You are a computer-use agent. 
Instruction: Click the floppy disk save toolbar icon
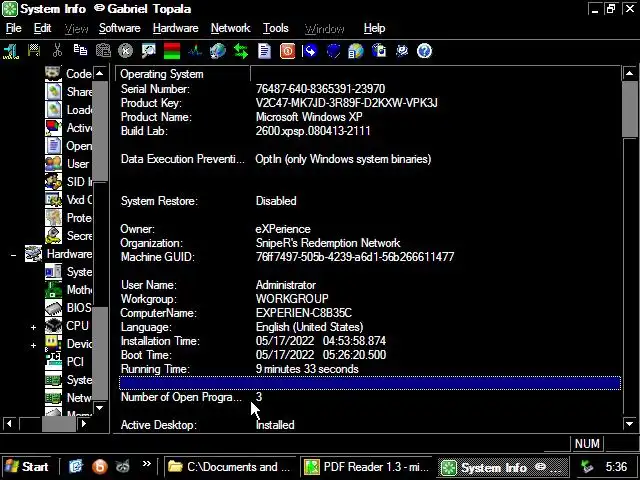[x=34, y=51]
